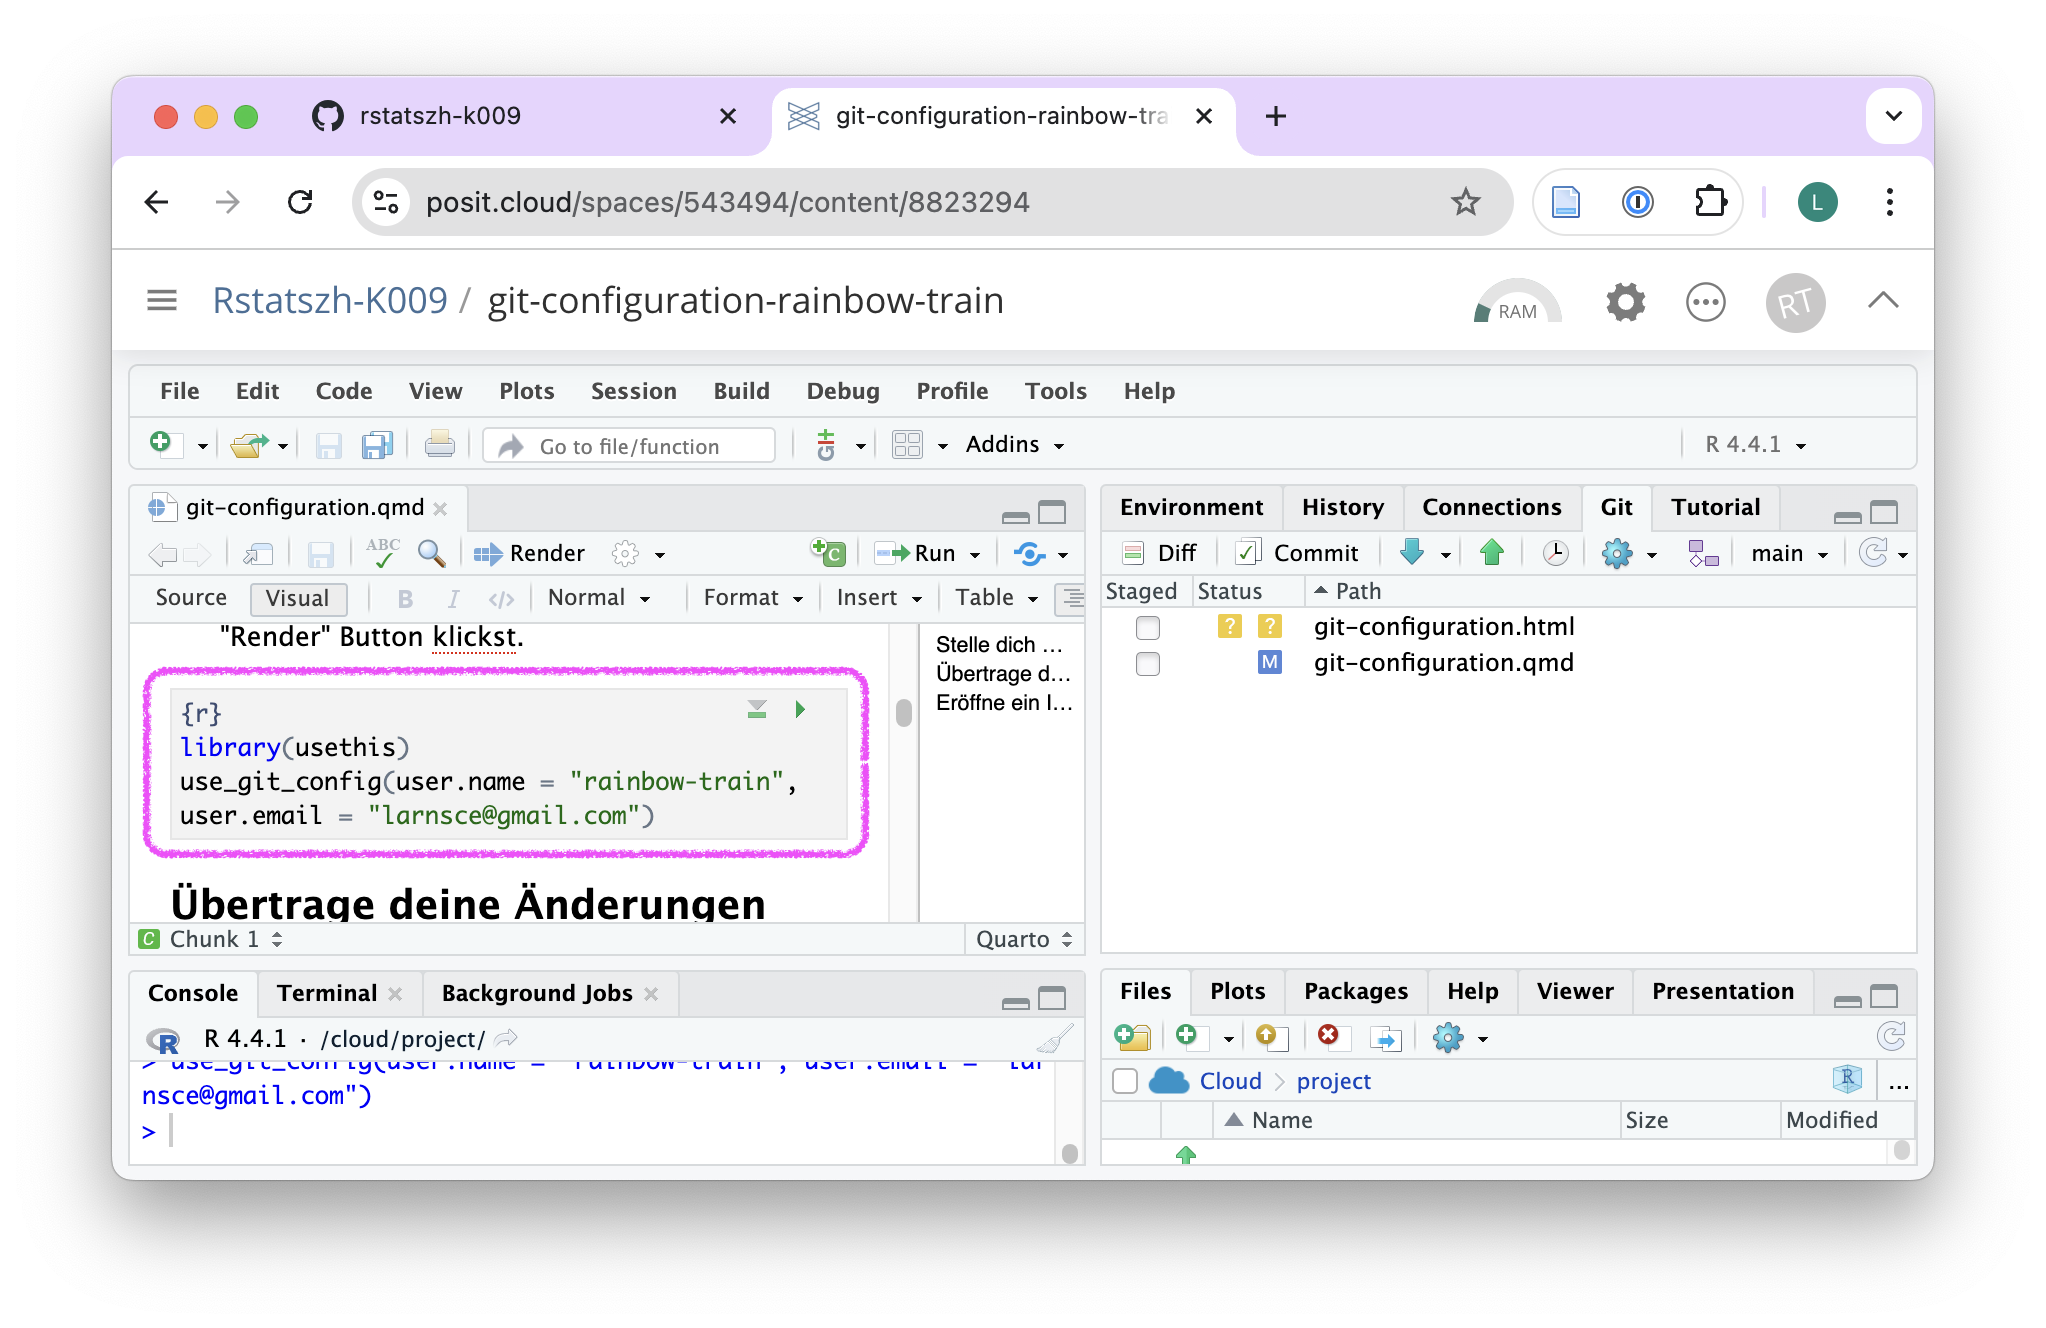Click the Files pane vertical scrollbar thumb
The height and width of the screenshot is (1328, 2046).
pyautogui.click(x=1901, y=1149)
